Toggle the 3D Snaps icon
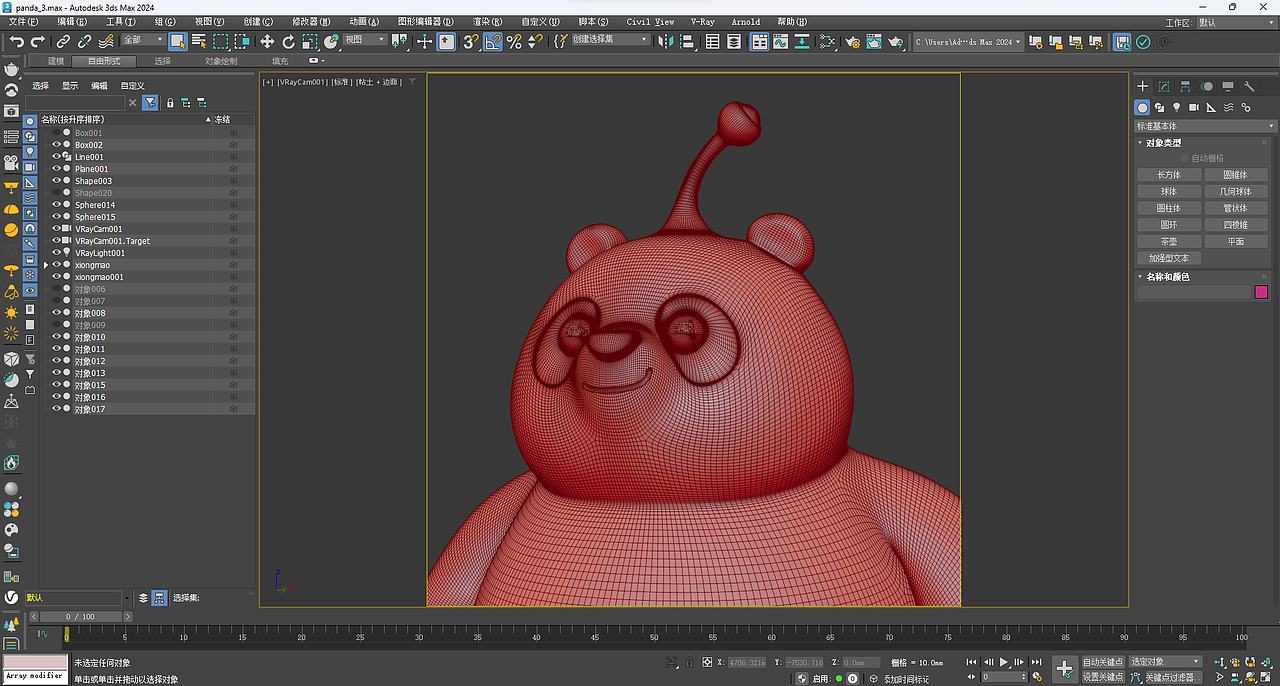Screen dimensions: 1280x686 click(x=470, y=41)
